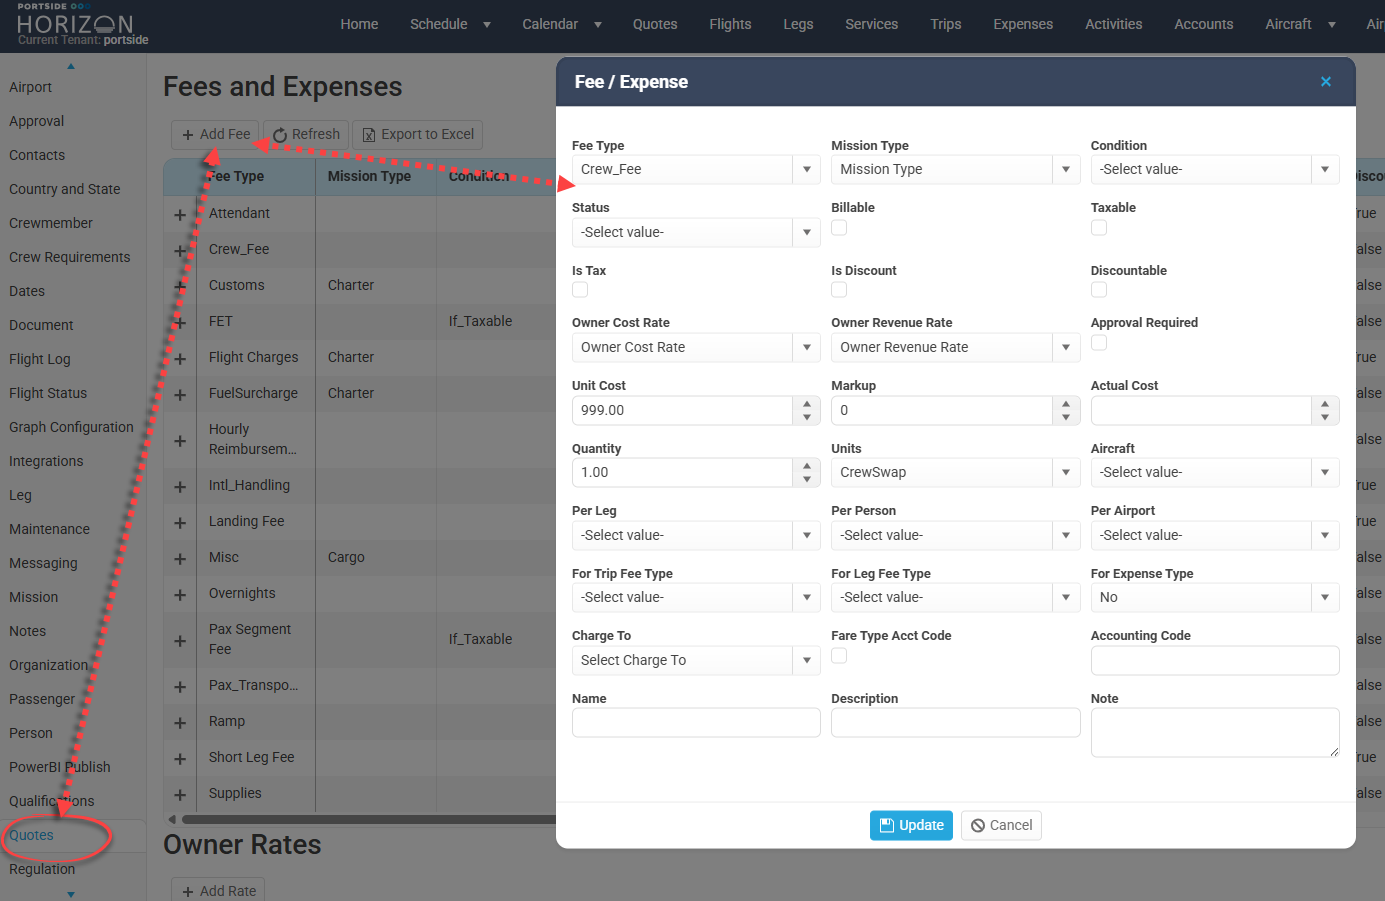1385x901 pixels.
Task: Click the sidebar scroll-up arrow
Action: click(71, 66)
